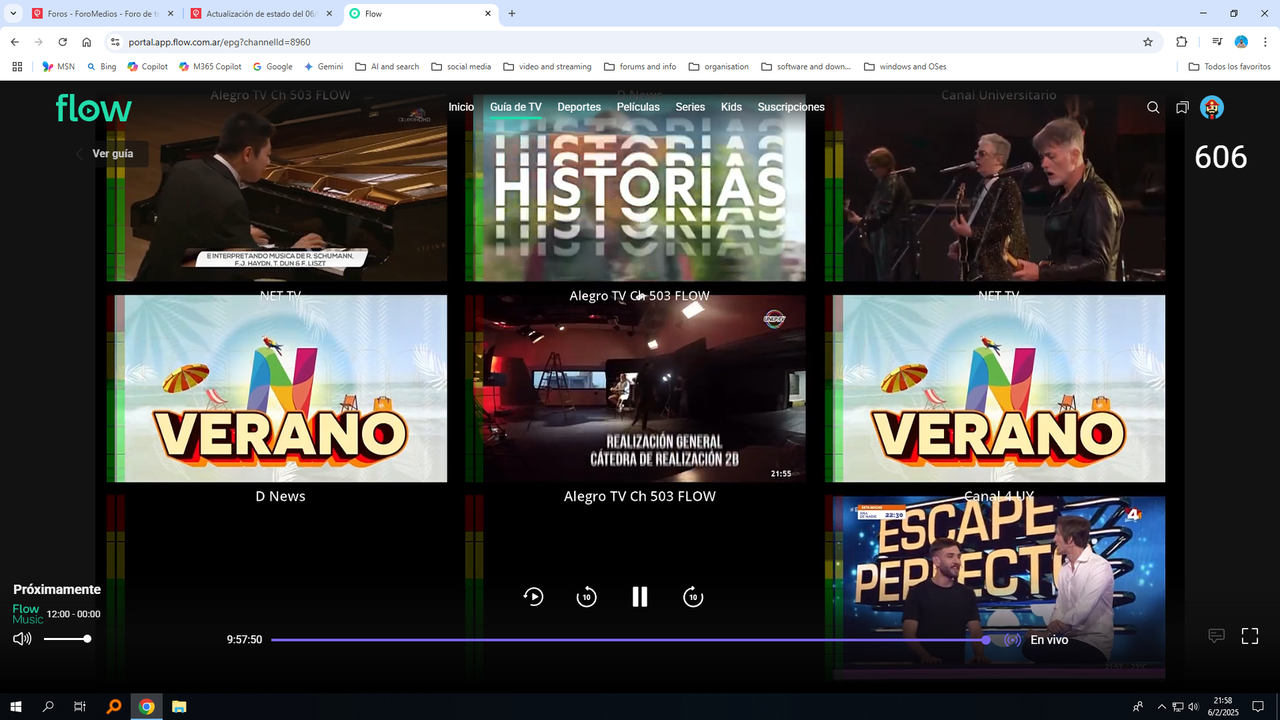Open the Inicio menu item
This screenshot has width=1280, height=720.
pos(461,107)
